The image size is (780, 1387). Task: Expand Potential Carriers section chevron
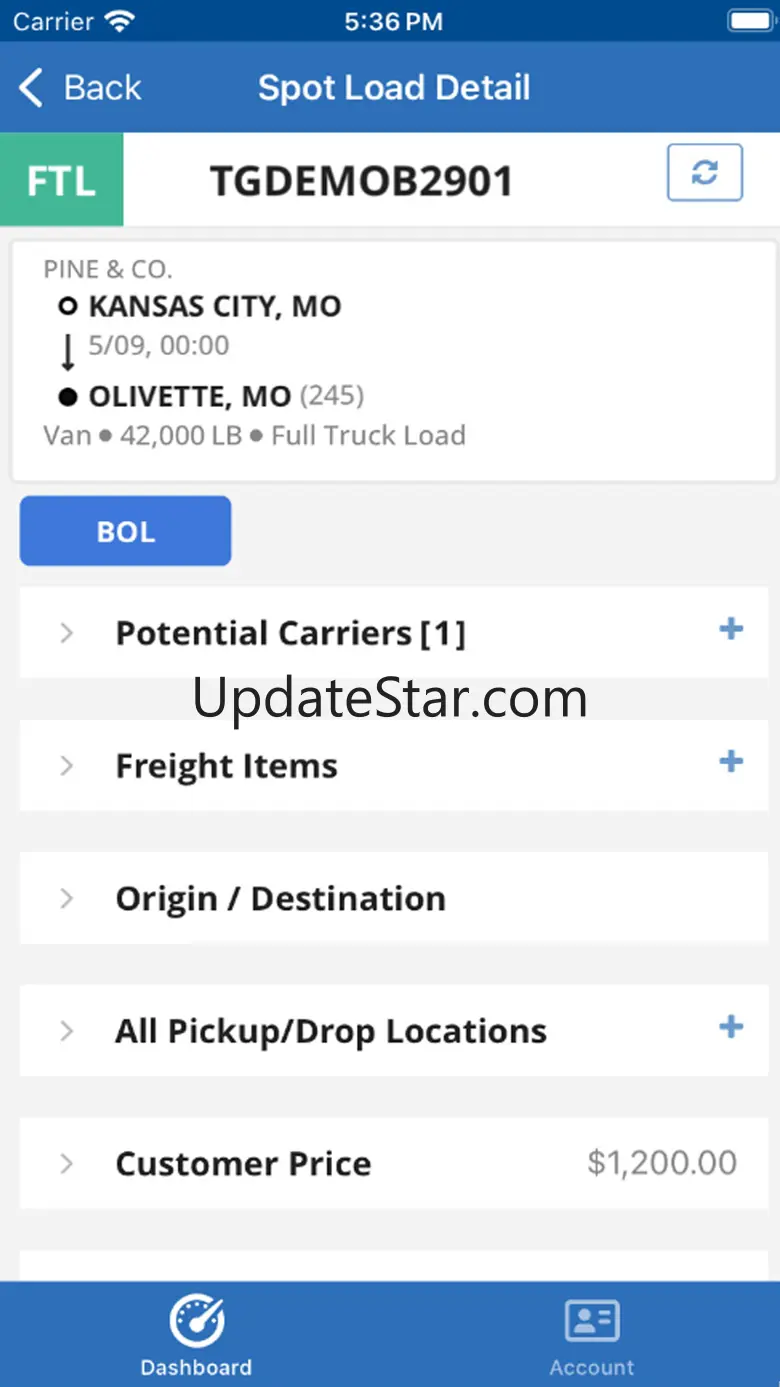[x=67, y=633]
